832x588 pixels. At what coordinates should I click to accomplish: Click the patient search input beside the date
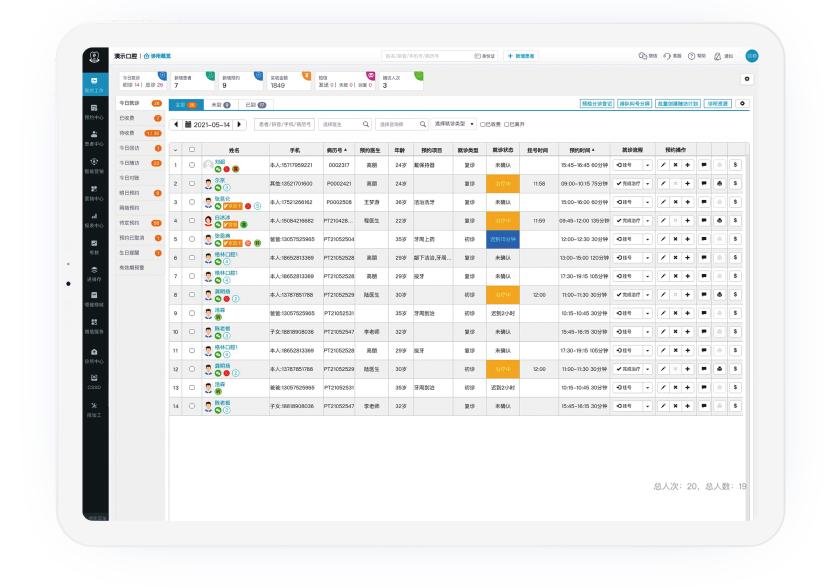tap(284, 124)
